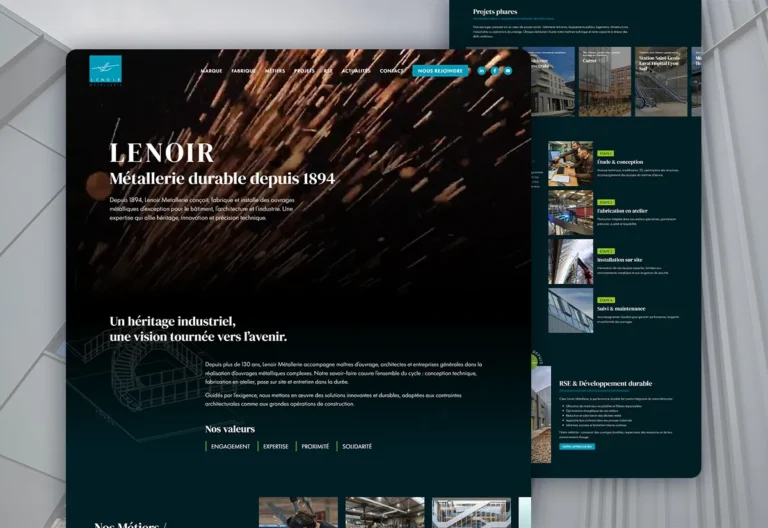Open the Carret project card
The height and width of the screenshot is (528, 768).
605,82
